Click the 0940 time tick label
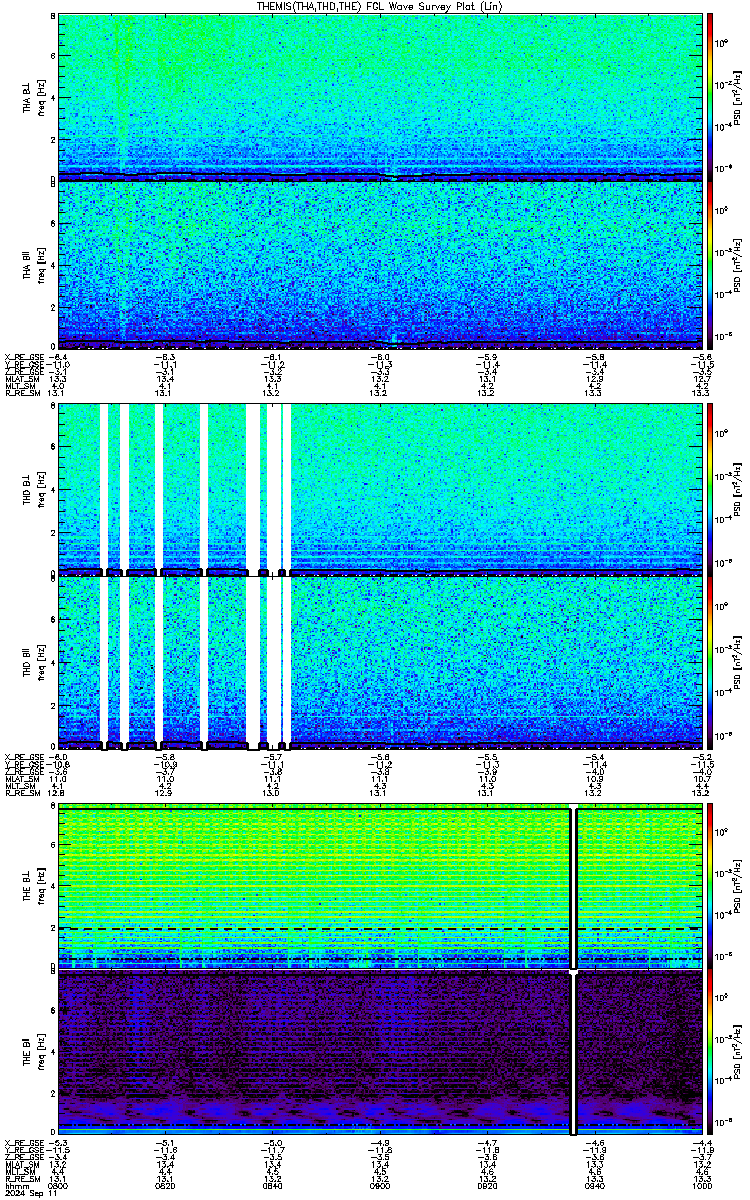The width and height of the screenshot is (750, 1200). (x=594, y=1187)
